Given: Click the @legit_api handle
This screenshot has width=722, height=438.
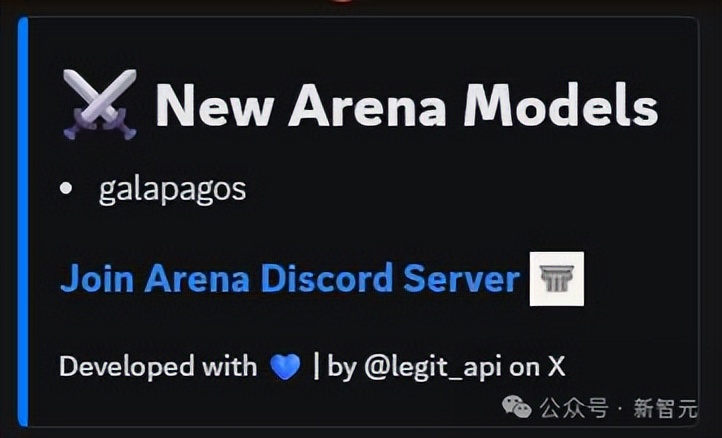Looking at the screenshot, I should (433, 368).
